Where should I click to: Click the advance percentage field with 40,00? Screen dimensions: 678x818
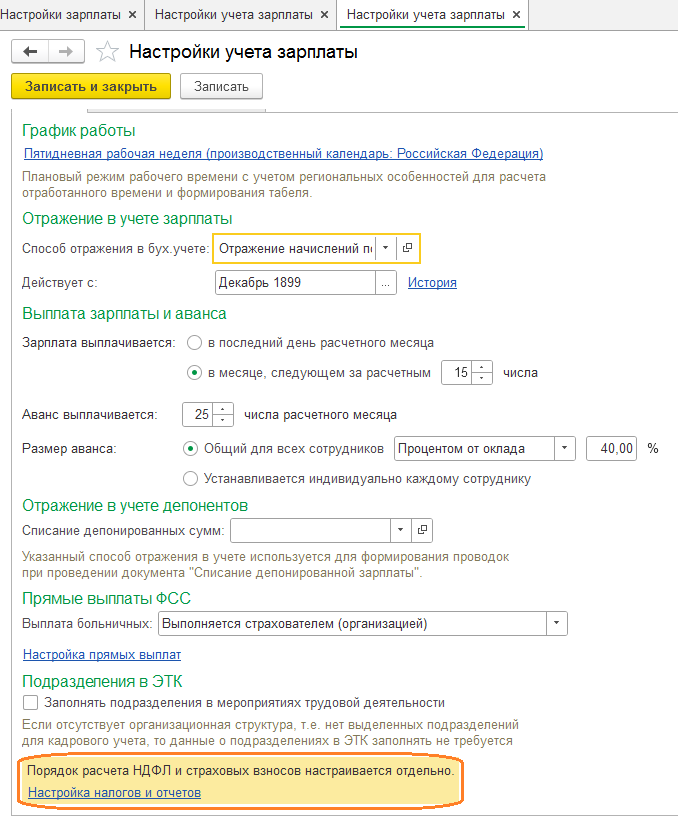(x=611, y=448)
